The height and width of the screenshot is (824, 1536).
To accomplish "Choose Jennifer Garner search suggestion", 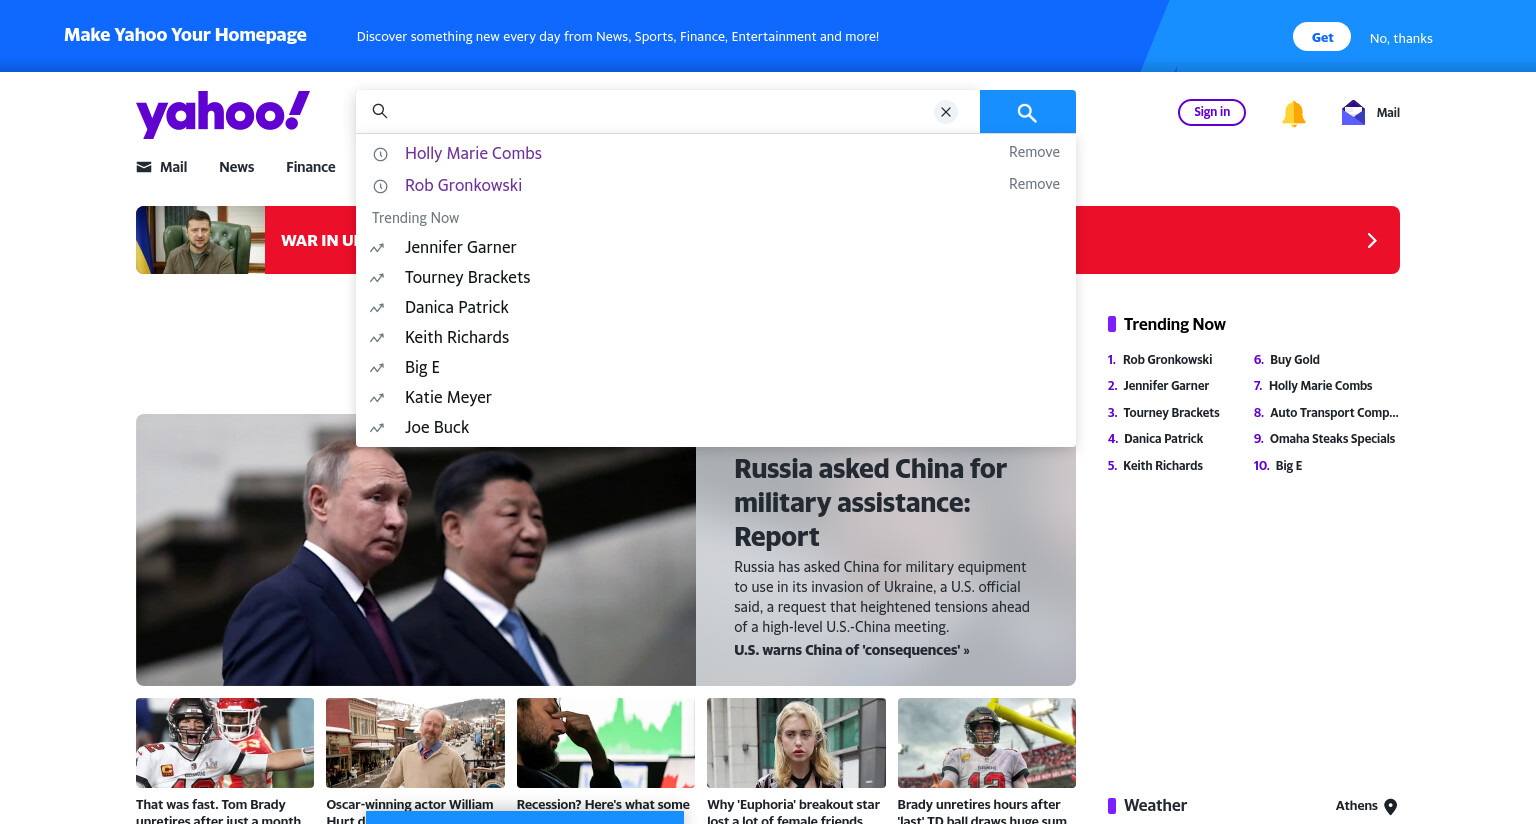I will tap(460, 247).
